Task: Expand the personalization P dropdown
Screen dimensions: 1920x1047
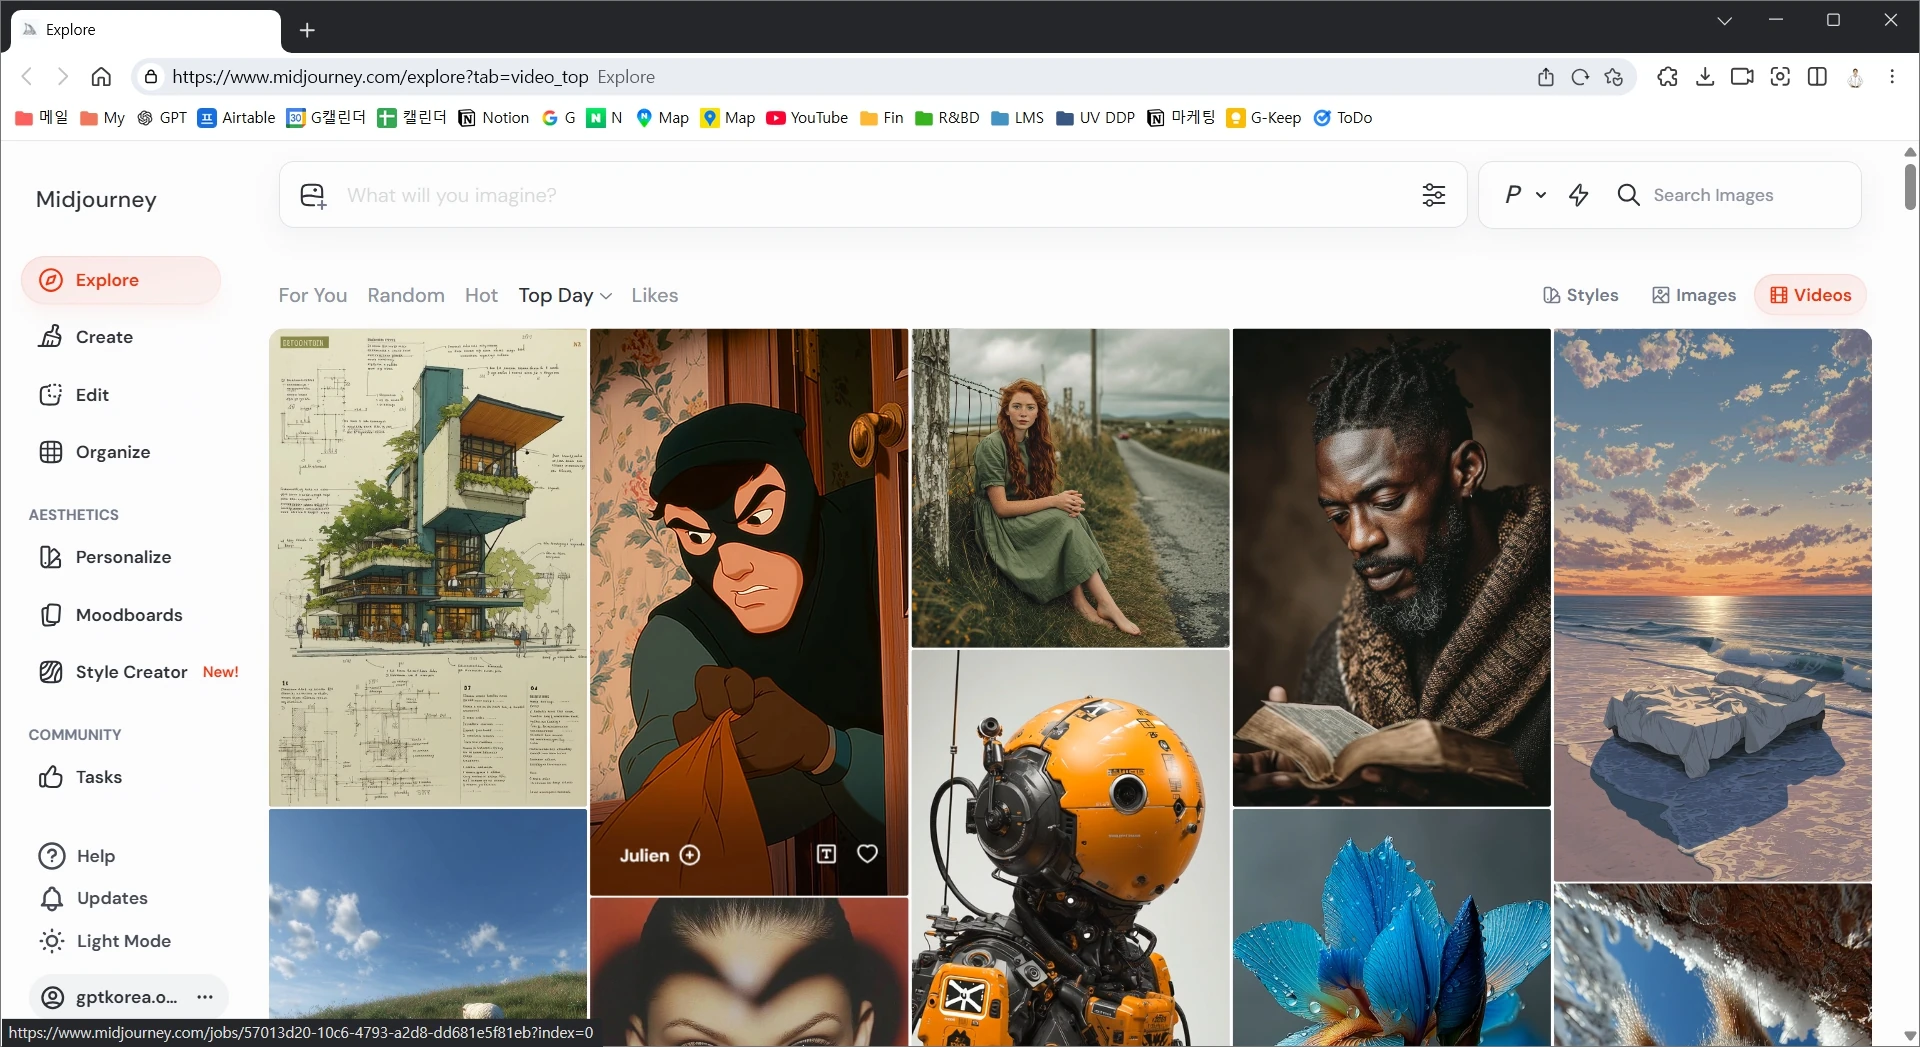Action: click(x=1526, y=195)
